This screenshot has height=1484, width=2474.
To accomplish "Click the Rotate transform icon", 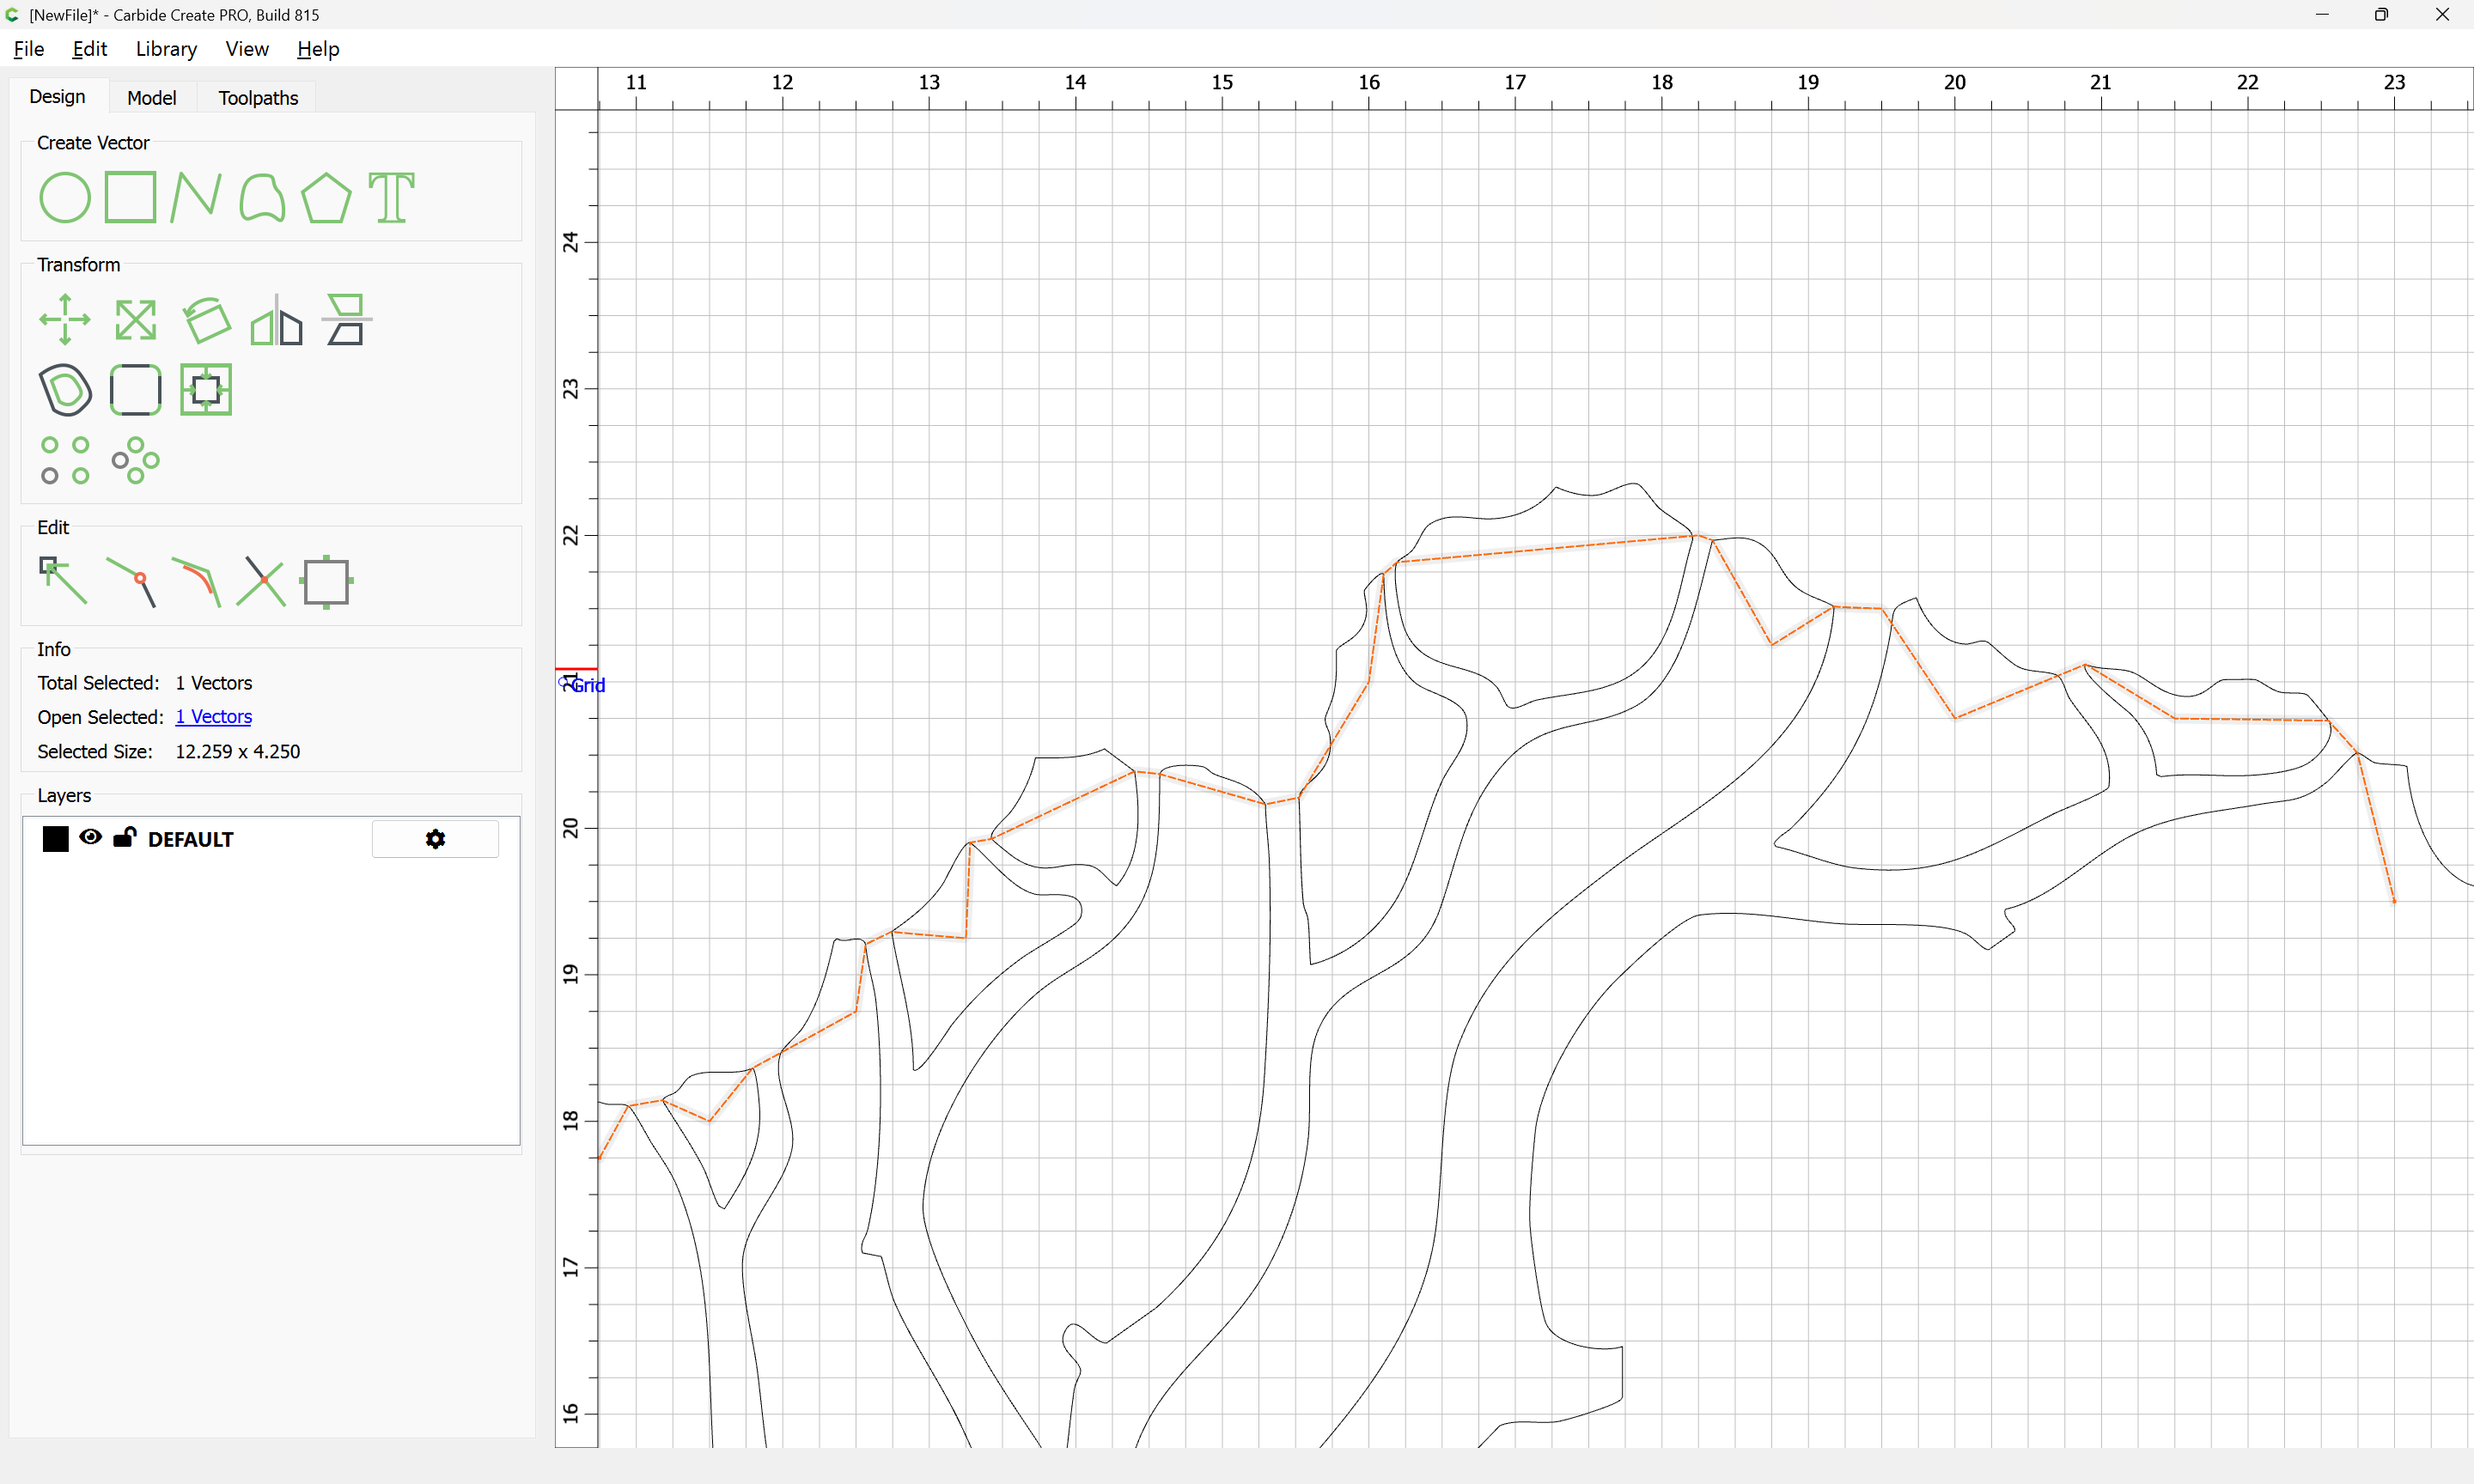I will [x=207, y=320].
